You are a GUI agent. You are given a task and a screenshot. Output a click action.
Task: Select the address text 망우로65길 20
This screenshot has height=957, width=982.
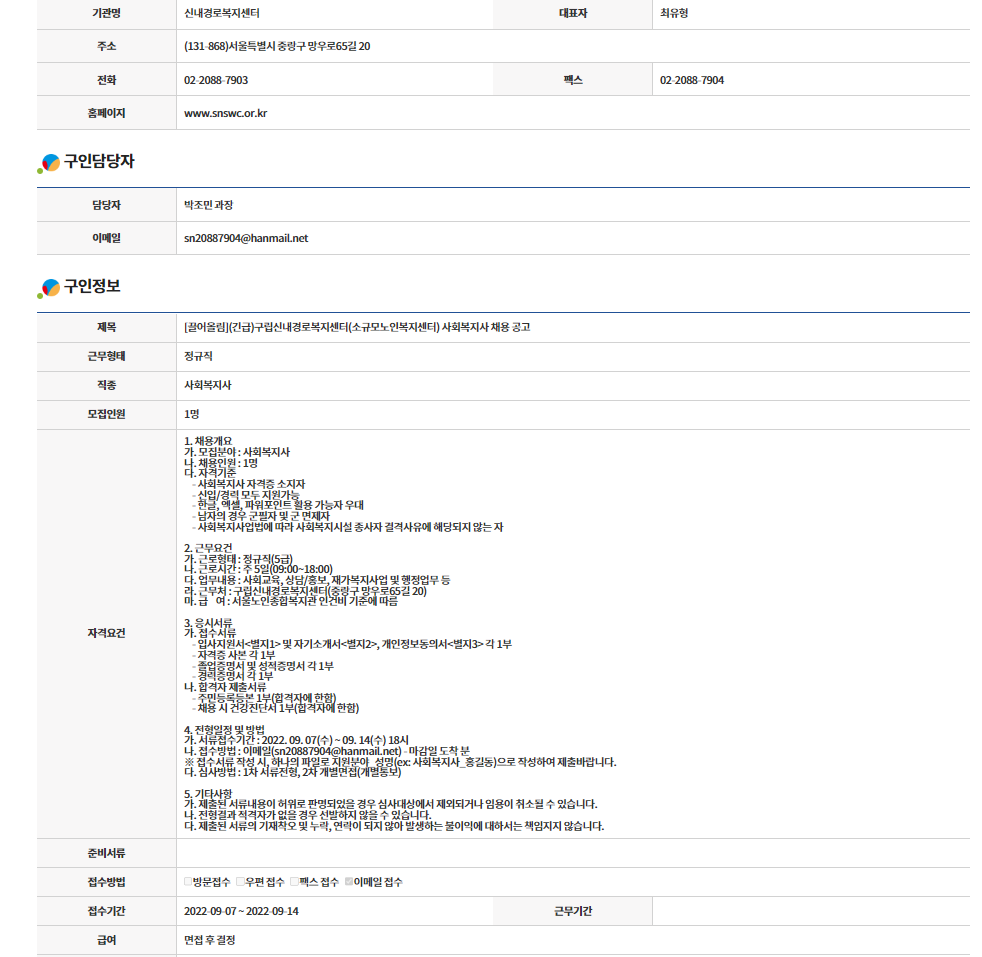point(339,46)
